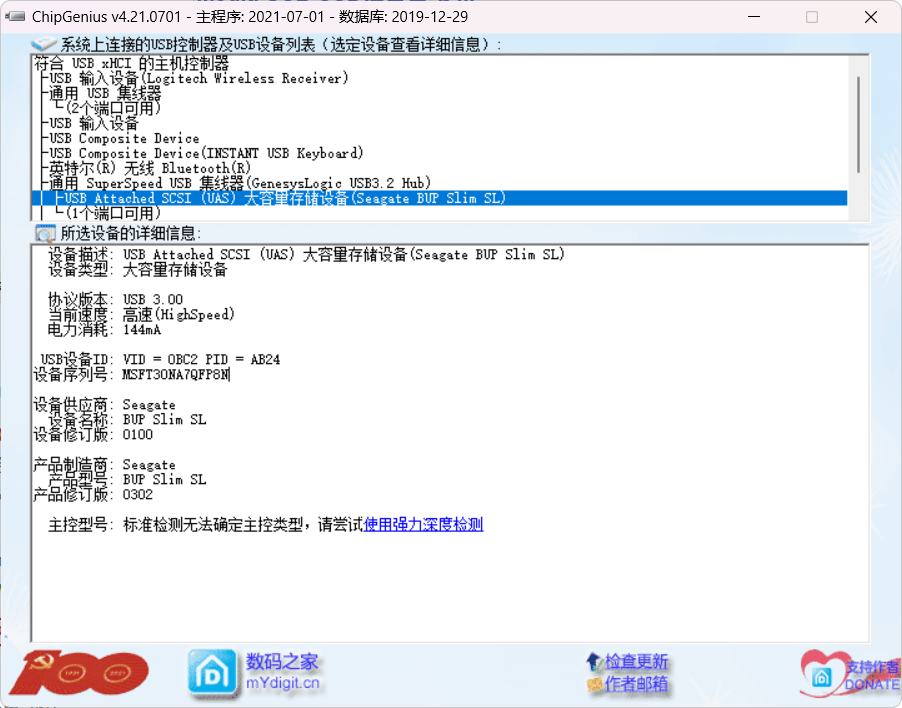This screenshot has width=902, height=708.
Task: Click the 设备修订版 0100 value
Action: pos(137,435)
